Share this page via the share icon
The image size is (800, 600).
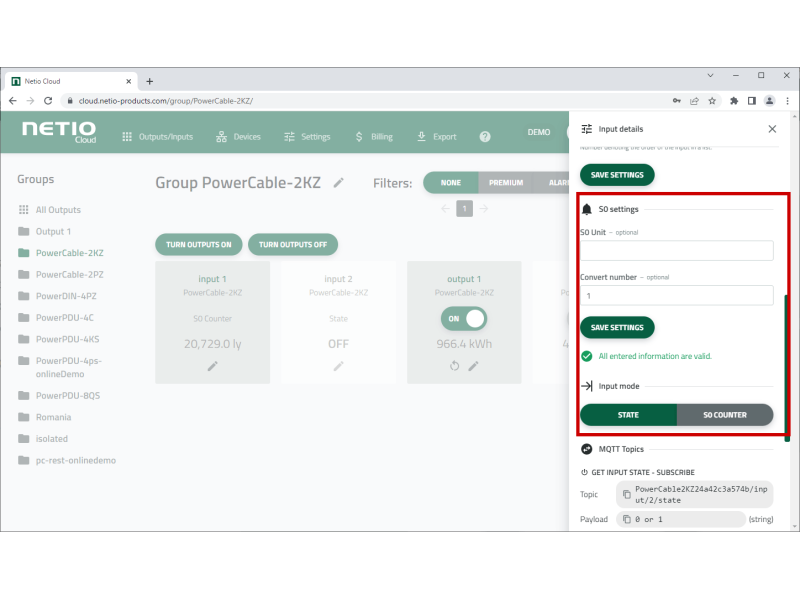(x=694, y=101)
